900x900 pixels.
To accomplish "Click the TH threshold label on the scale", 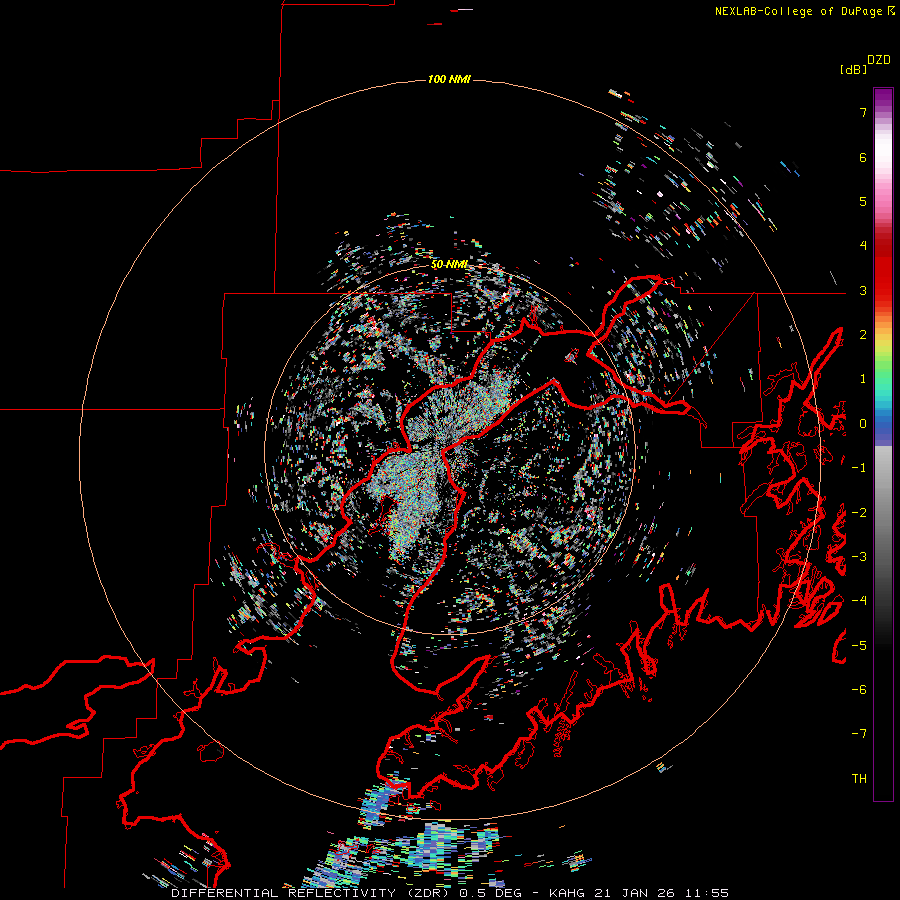I will 859,779.
